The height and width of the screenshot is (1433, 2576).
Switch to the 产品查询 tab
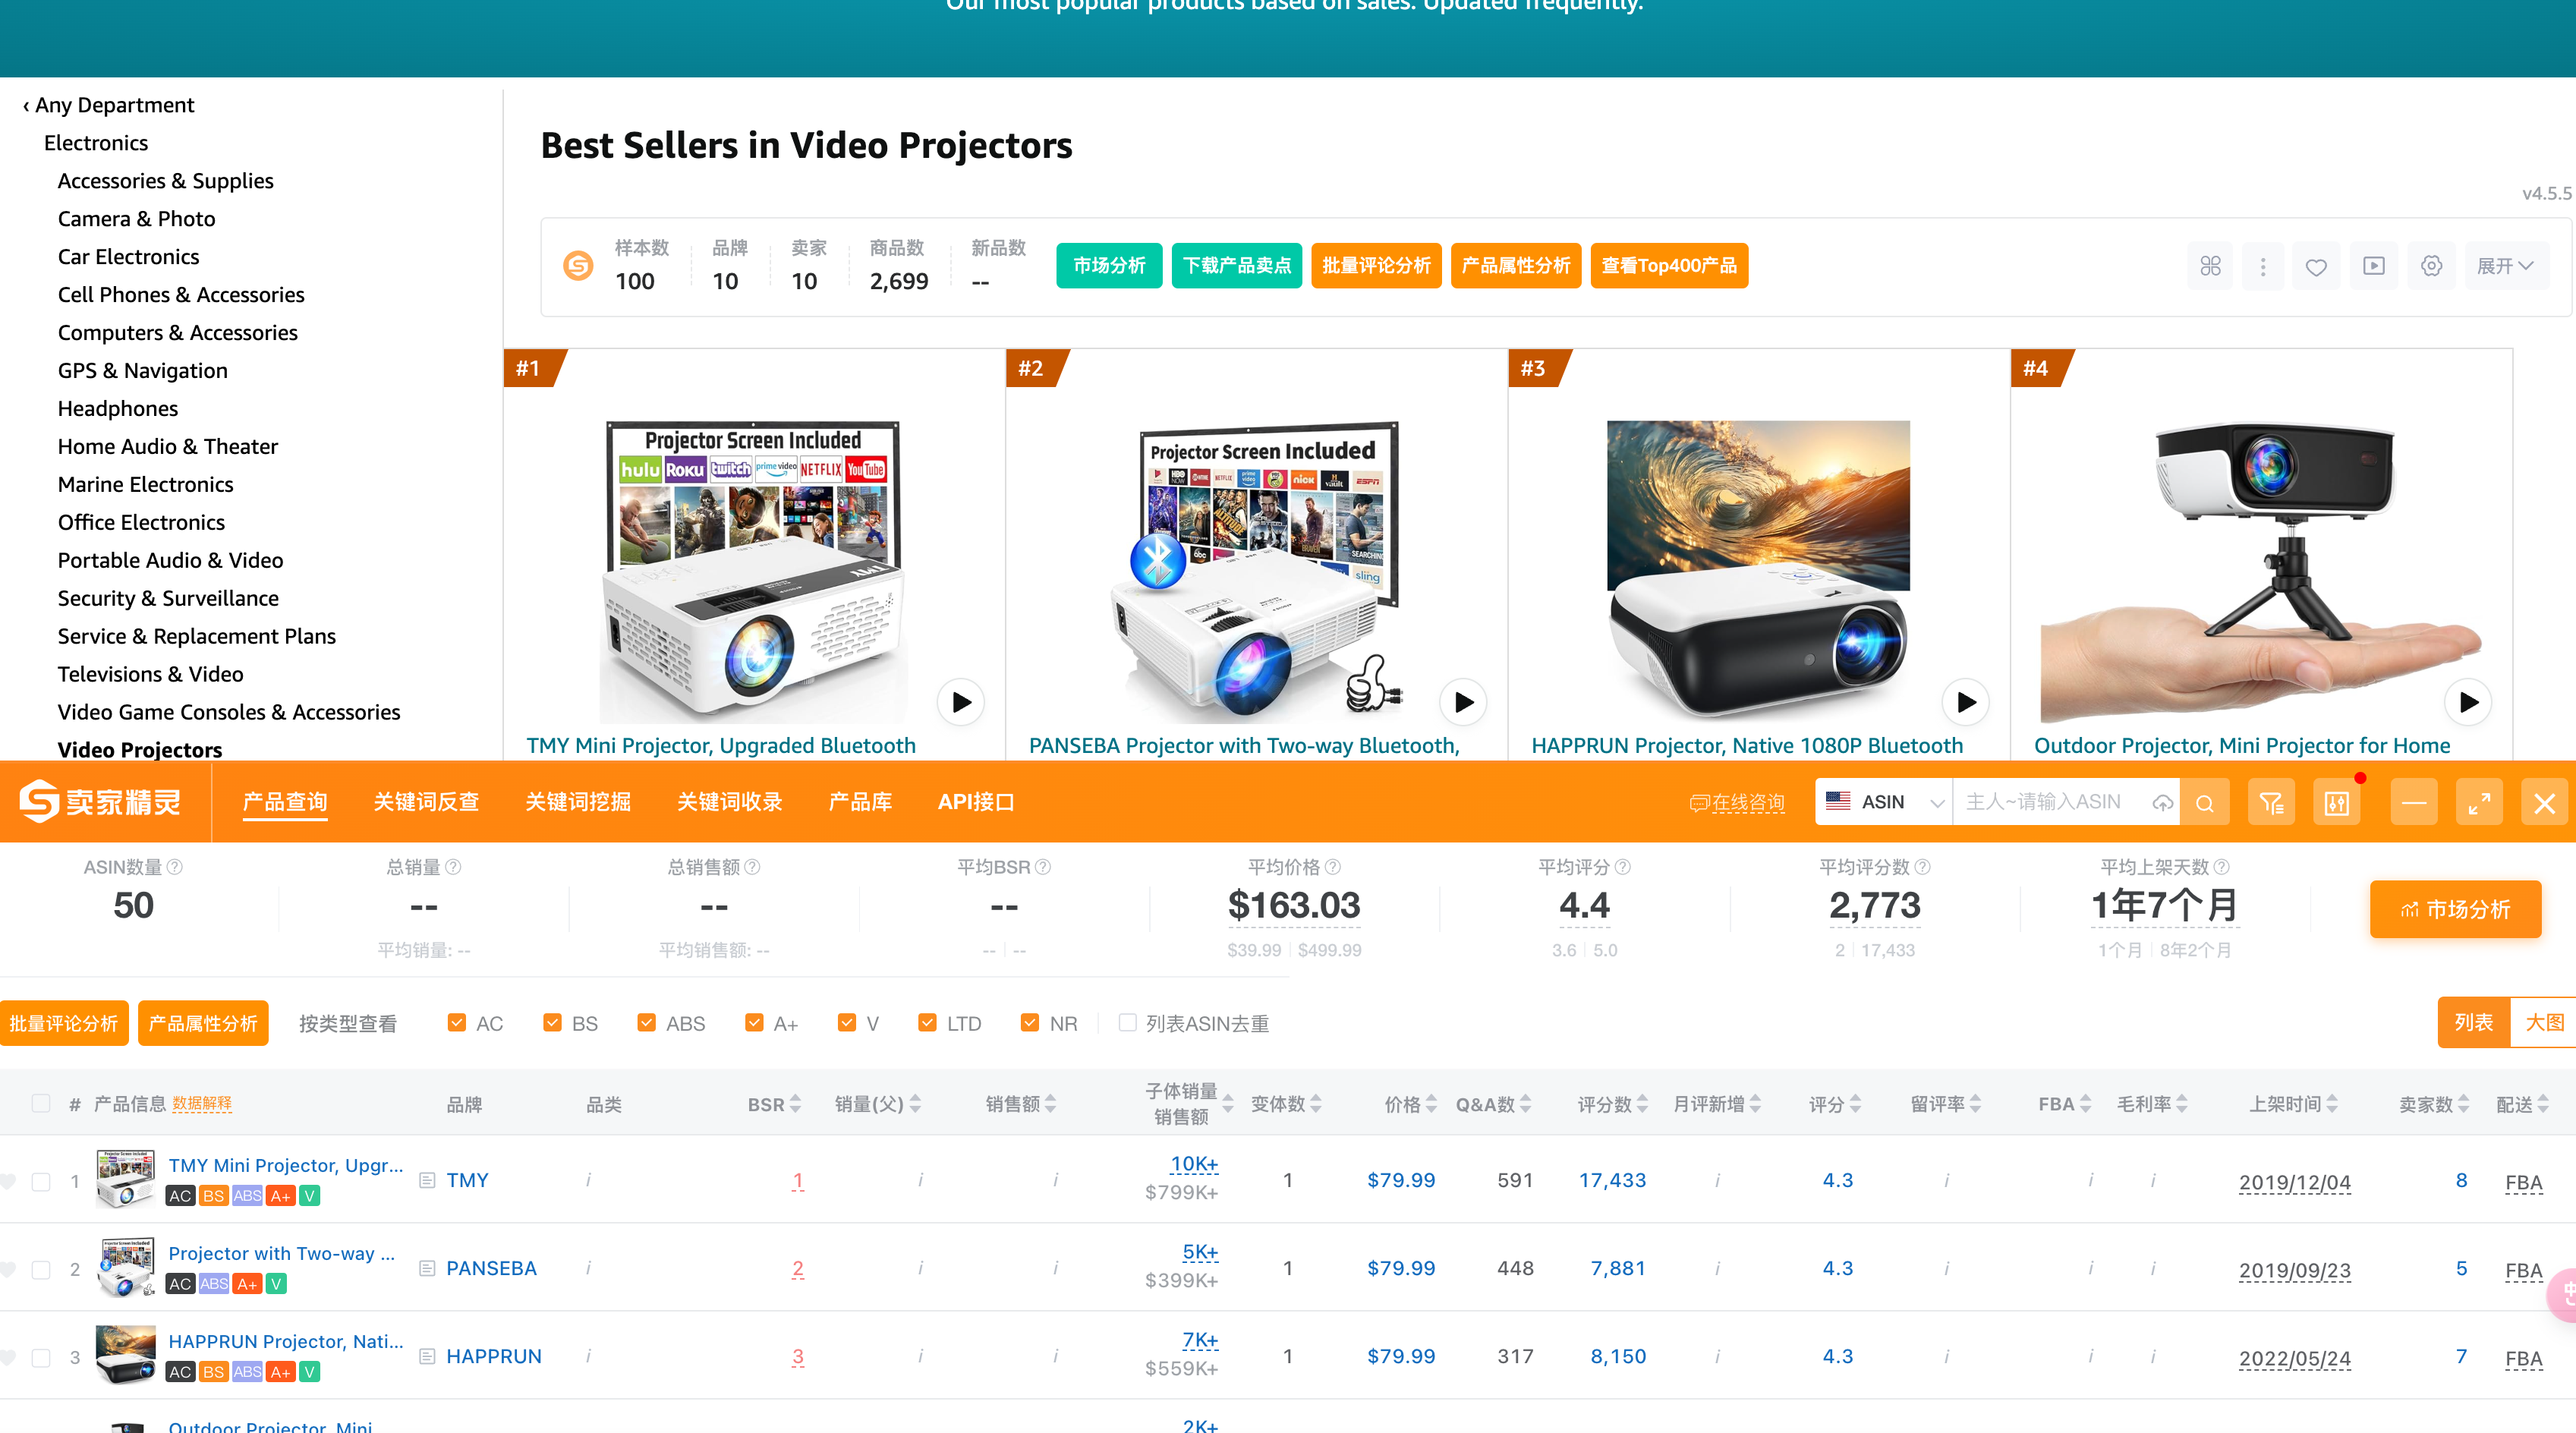[x=285, y=802]
